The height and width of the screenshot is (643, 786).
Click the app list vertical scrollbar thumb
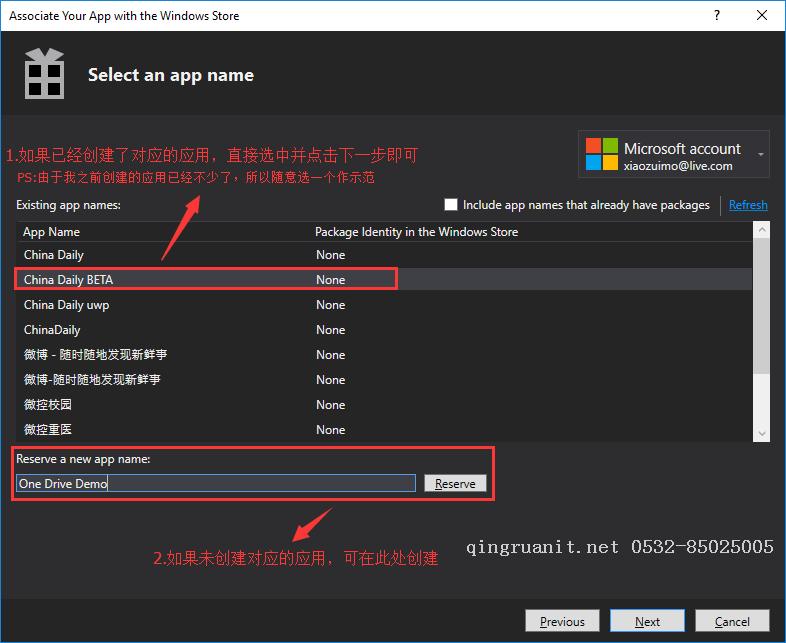(x=761, y=305)
